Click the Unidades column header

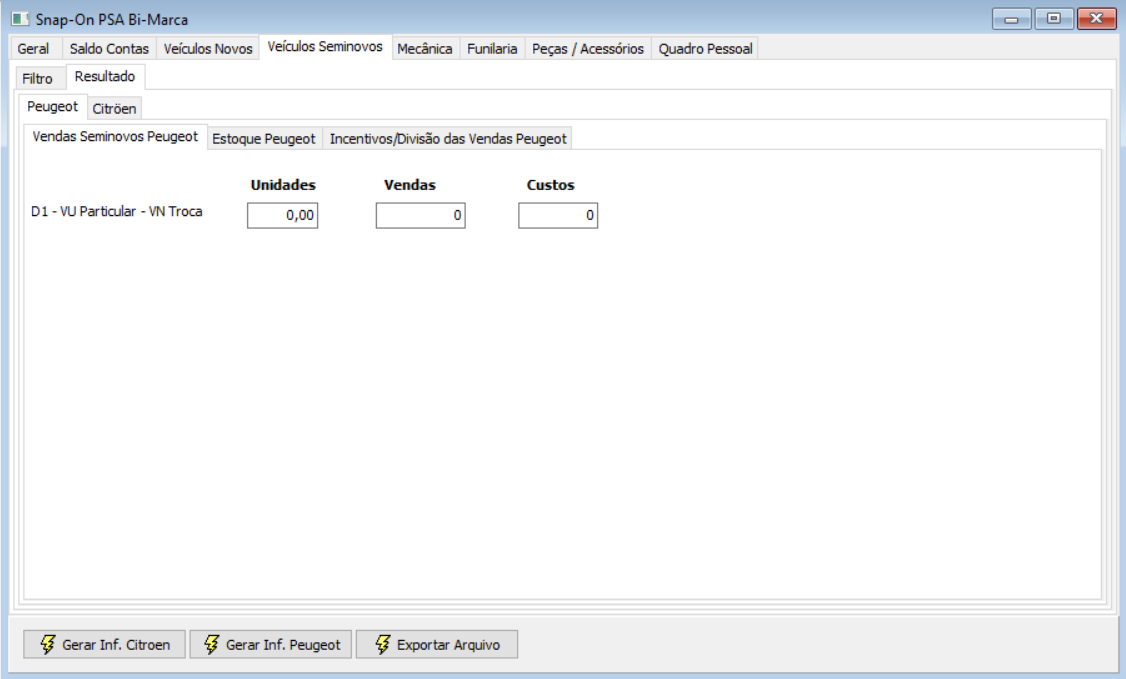point(283,185)
